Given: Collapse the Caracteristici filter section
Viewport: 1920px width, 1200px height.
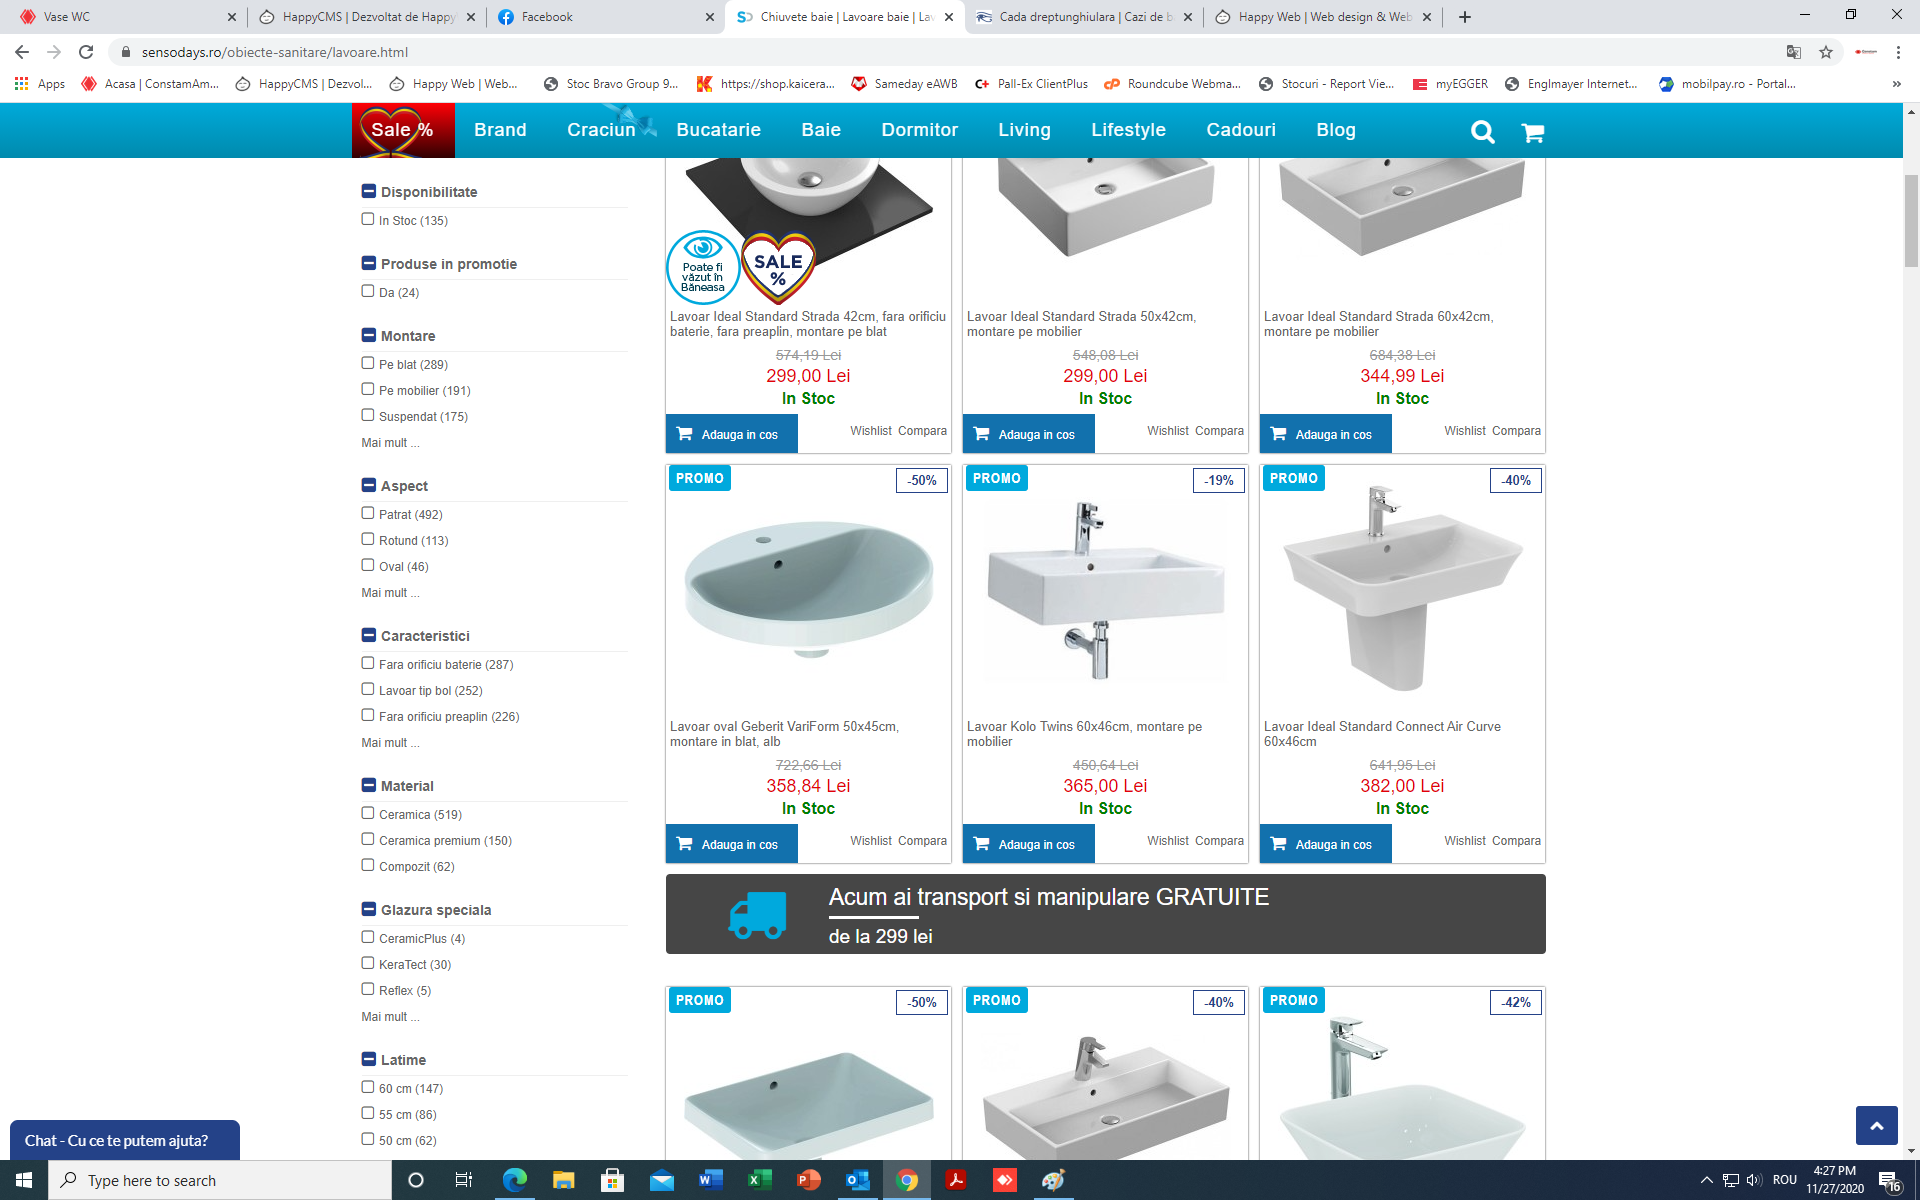Looking at the screenshot, I should pyautogui.click(x=369, y=635).
